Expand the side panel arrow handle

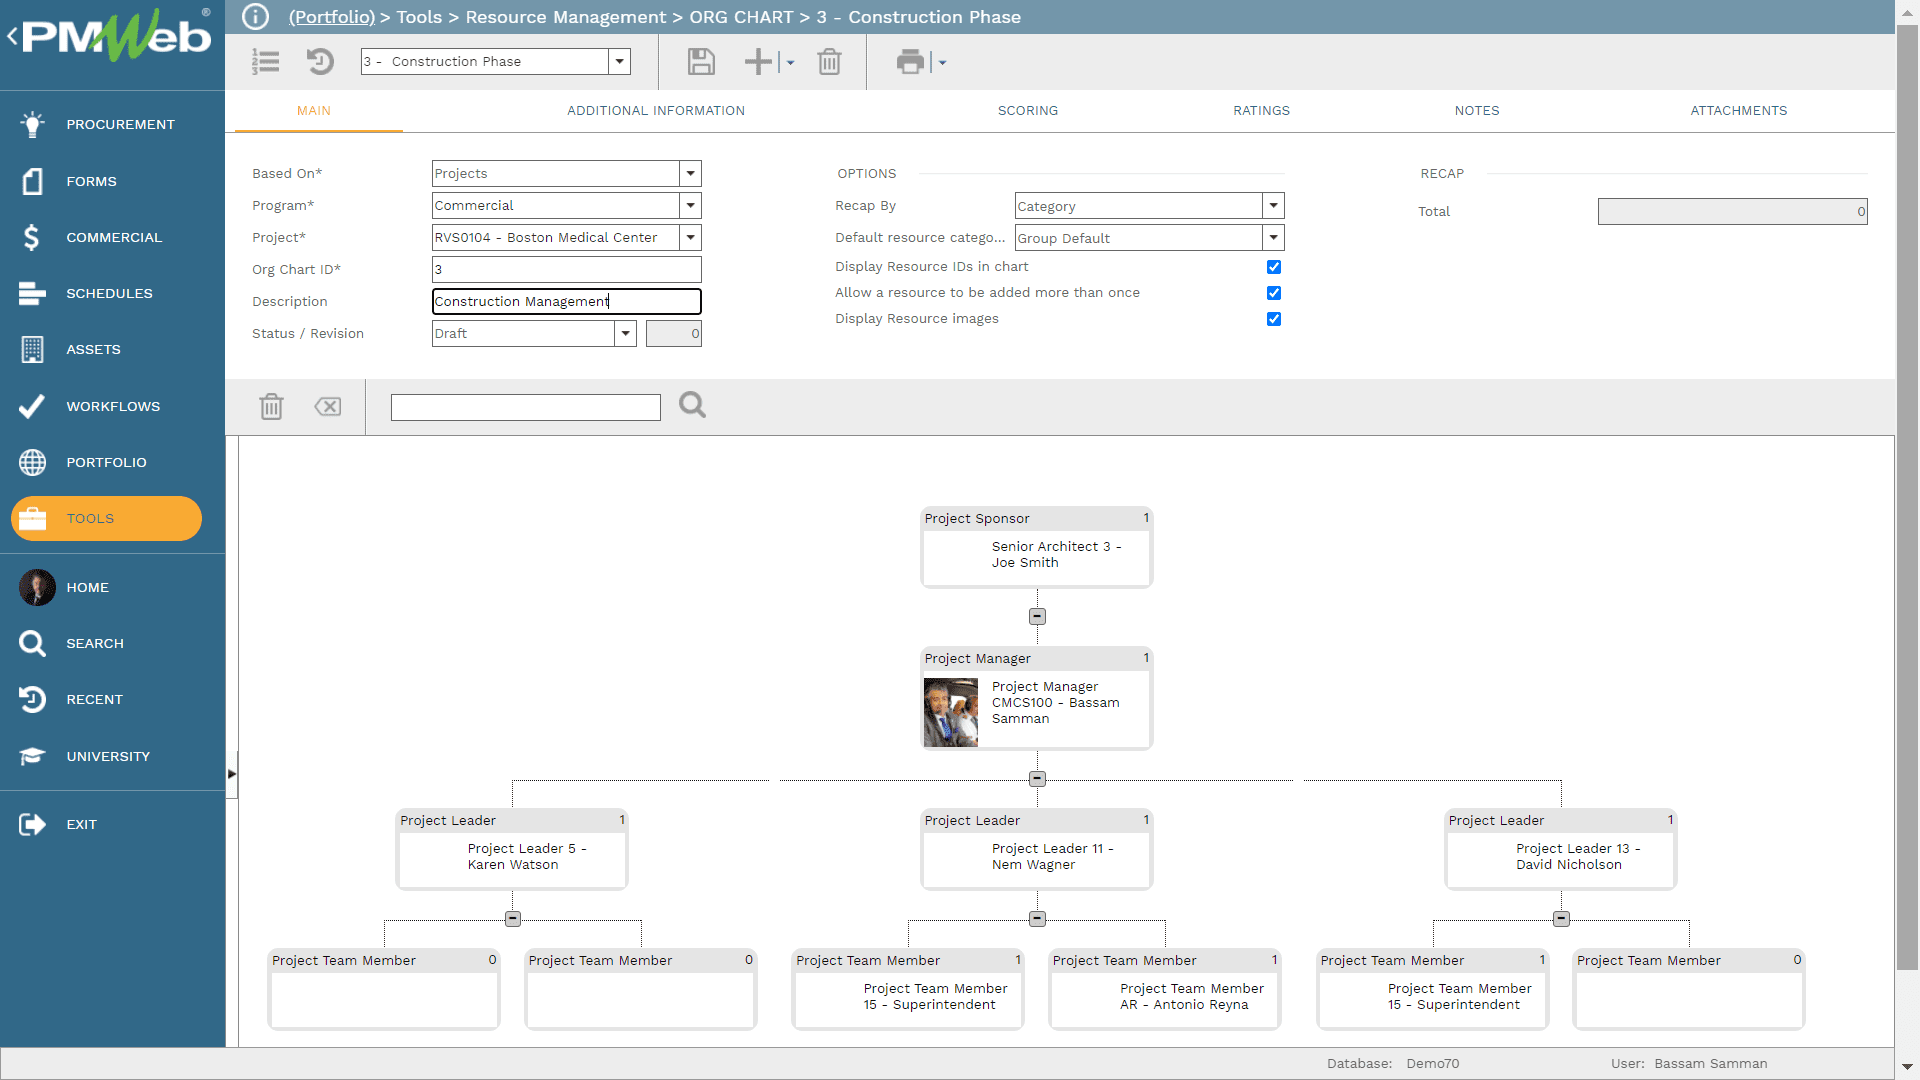pyautogui.click(x=232, y=774)
